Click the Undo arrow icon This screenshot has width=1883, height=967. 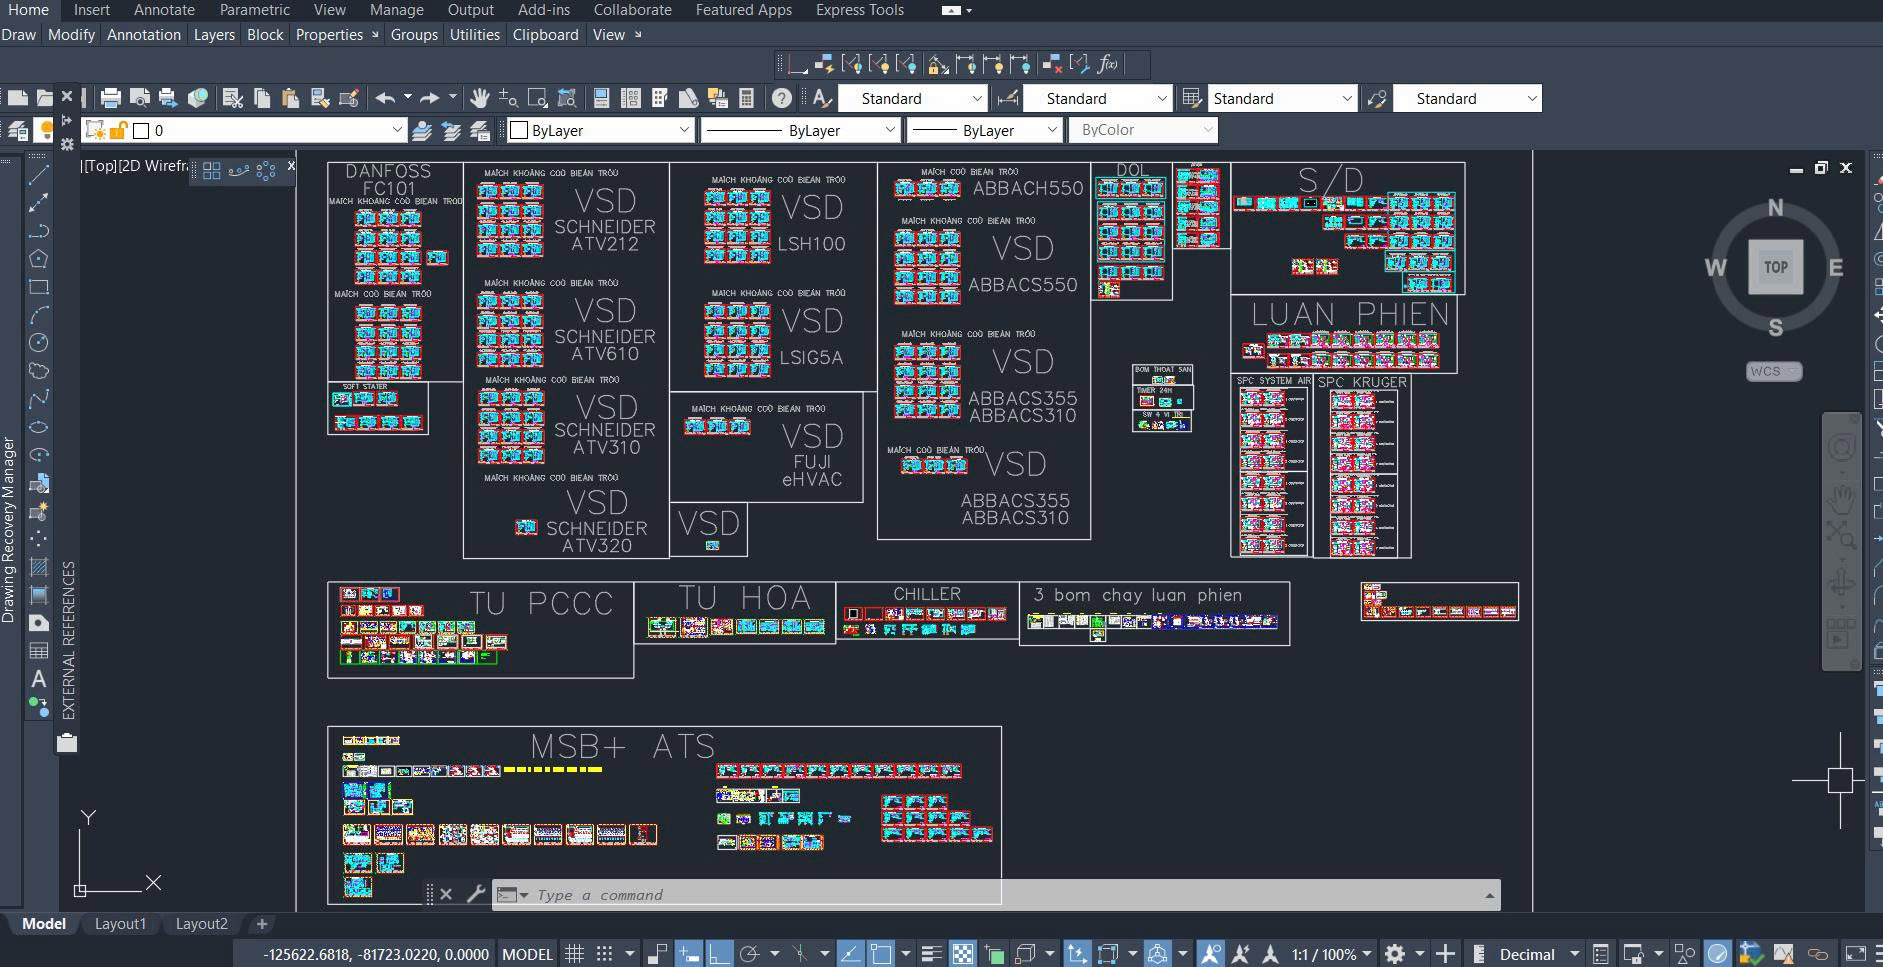(x=385, y=98)
